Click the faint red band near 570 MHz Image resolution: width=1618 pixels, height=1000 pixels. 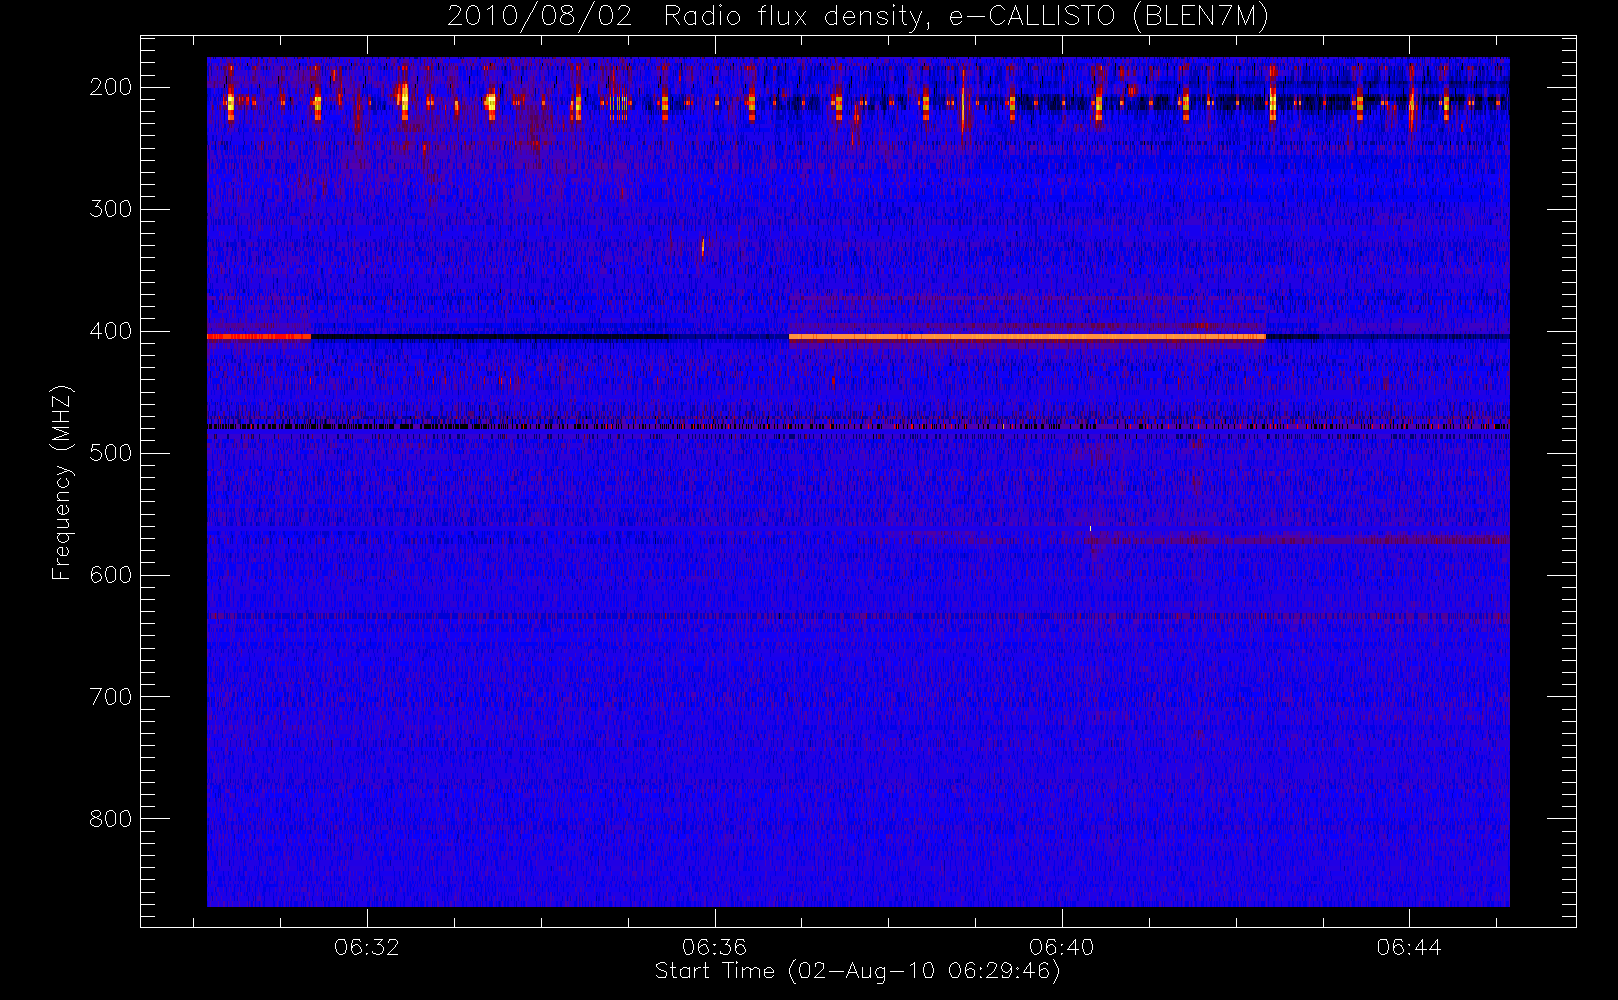(1298, 540)
